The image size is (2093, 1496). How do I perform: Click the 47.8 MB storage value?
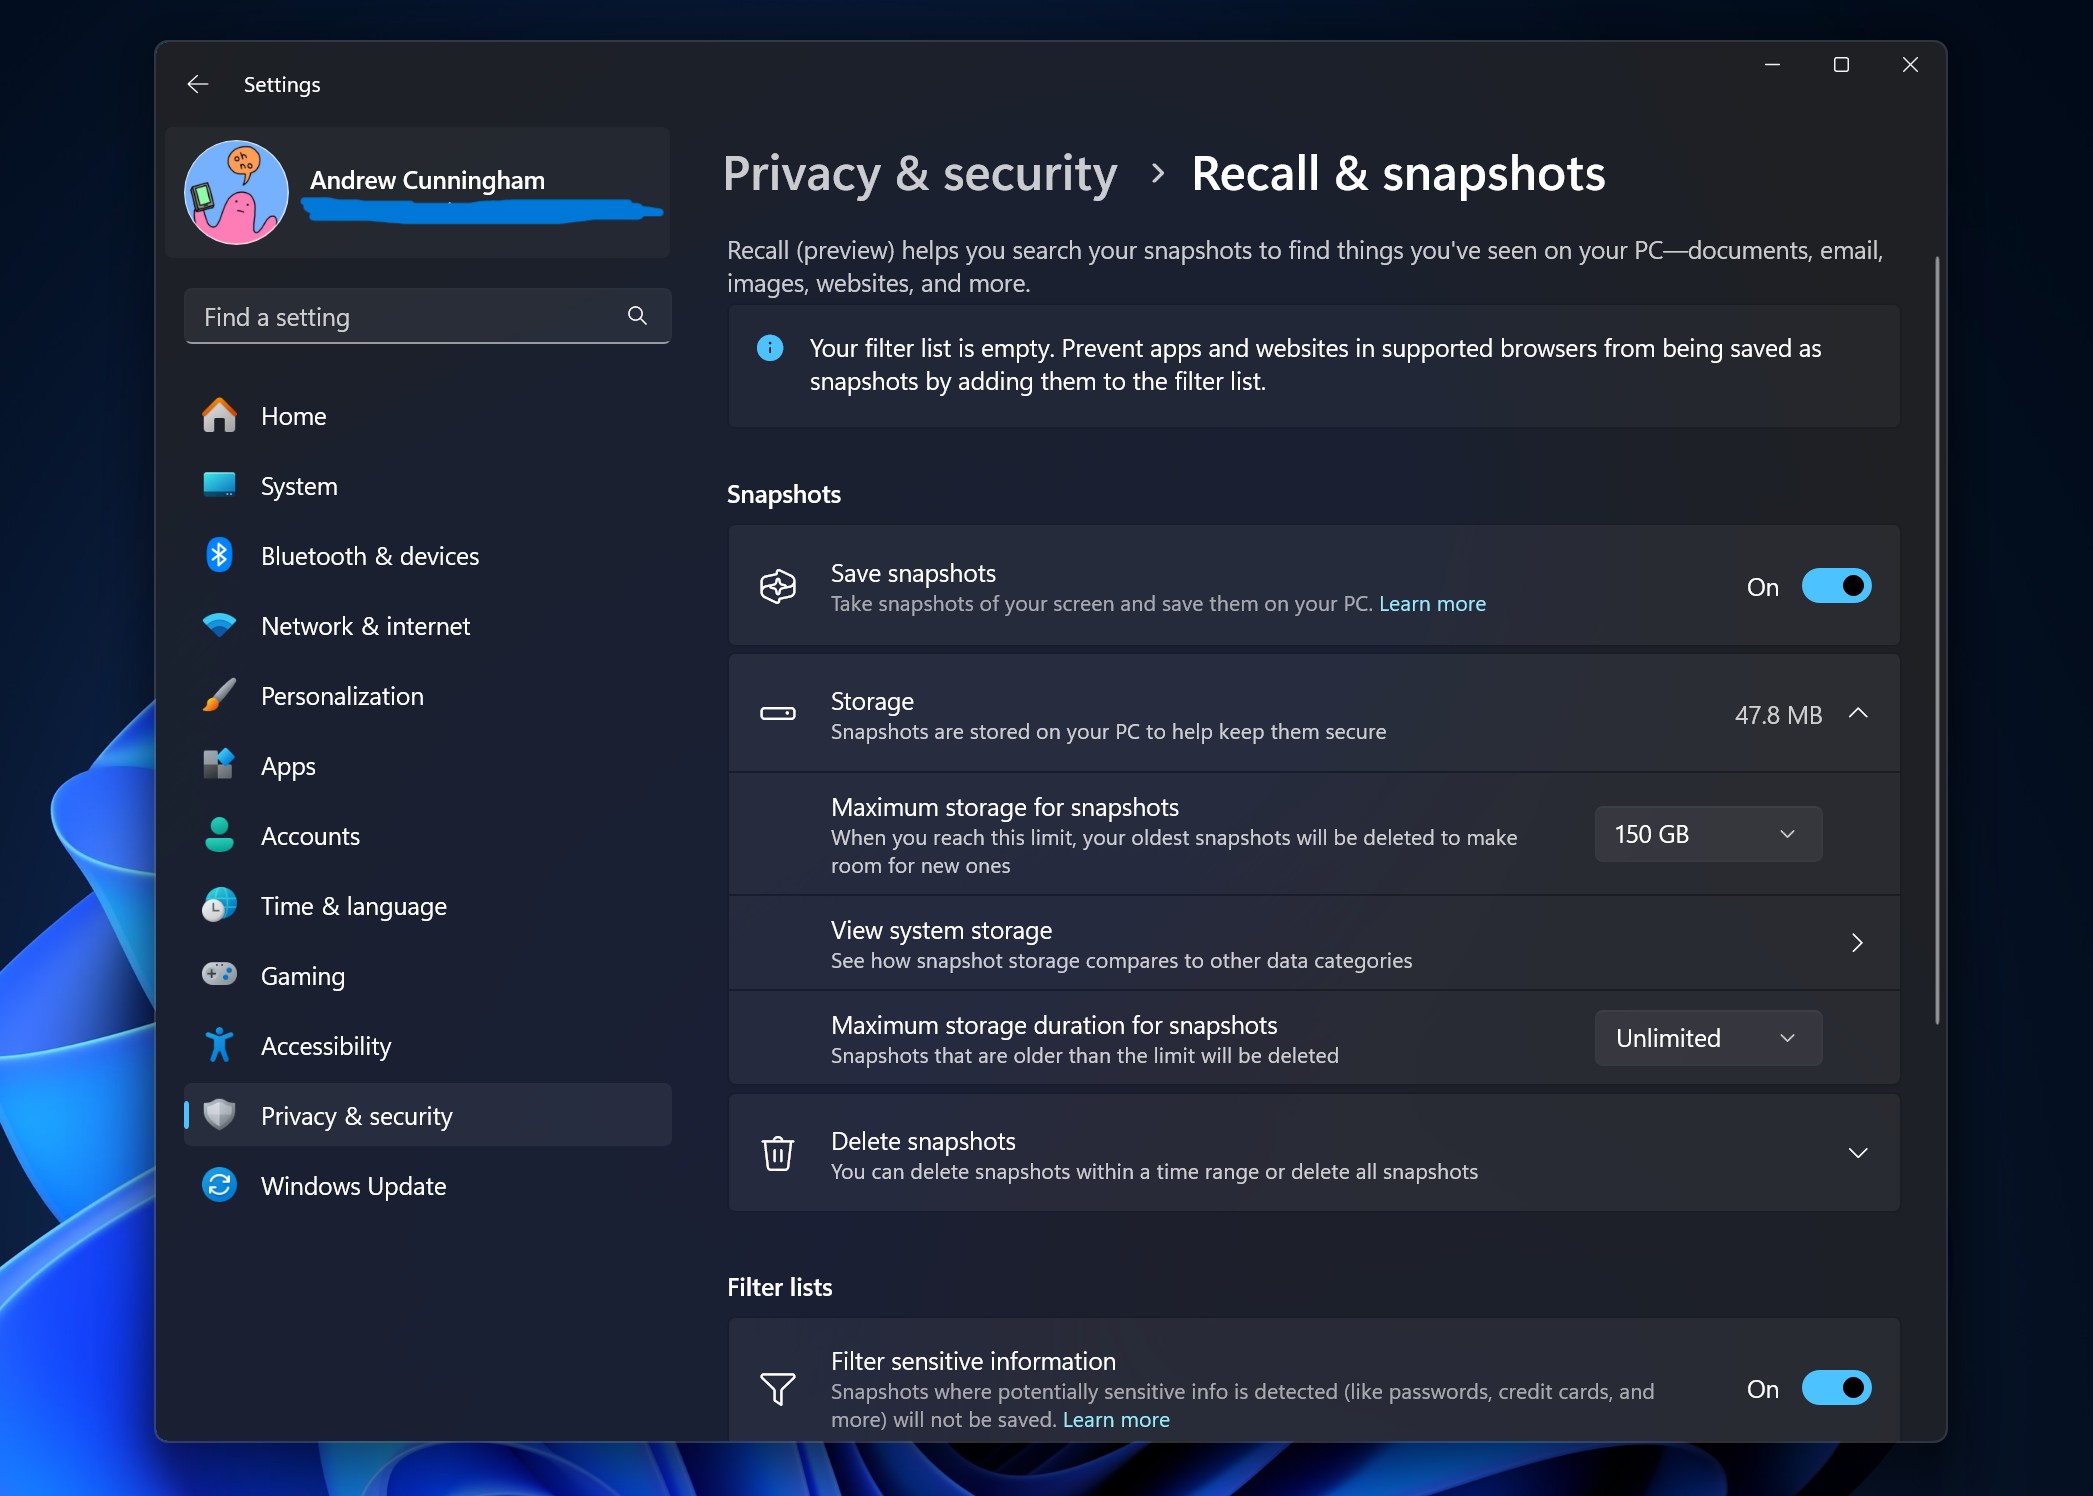click(1778, 715)
